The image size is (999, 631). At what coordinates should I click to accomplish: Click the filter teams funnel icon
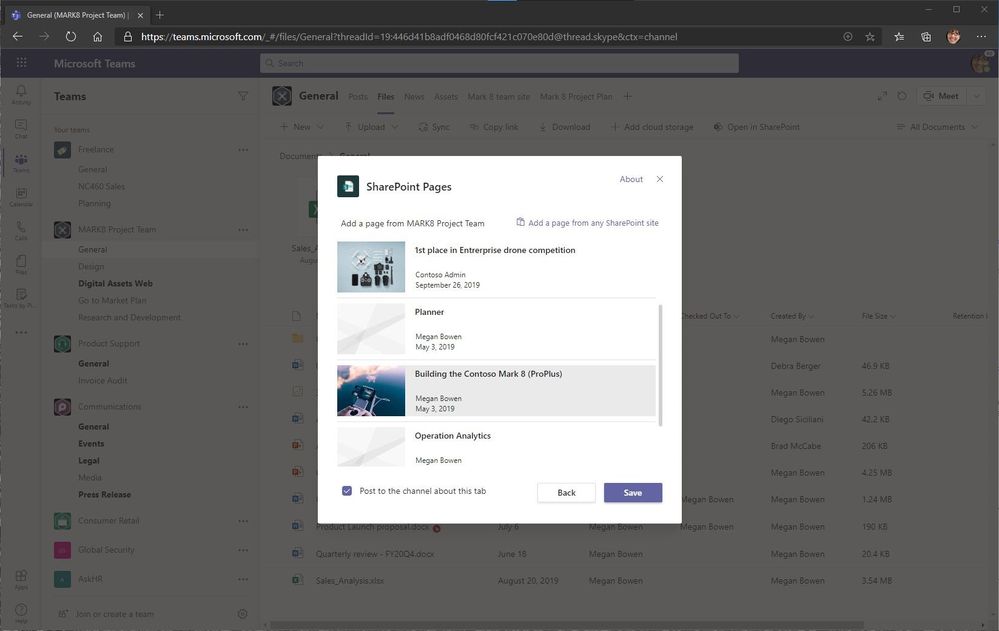pos(243,96)
